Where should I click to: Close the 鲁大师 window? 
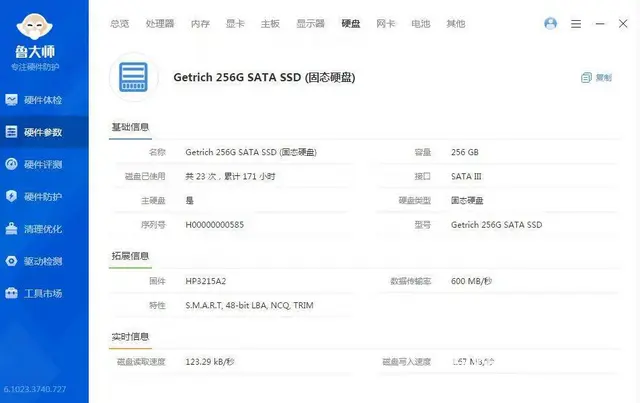[x=623, y=24]
